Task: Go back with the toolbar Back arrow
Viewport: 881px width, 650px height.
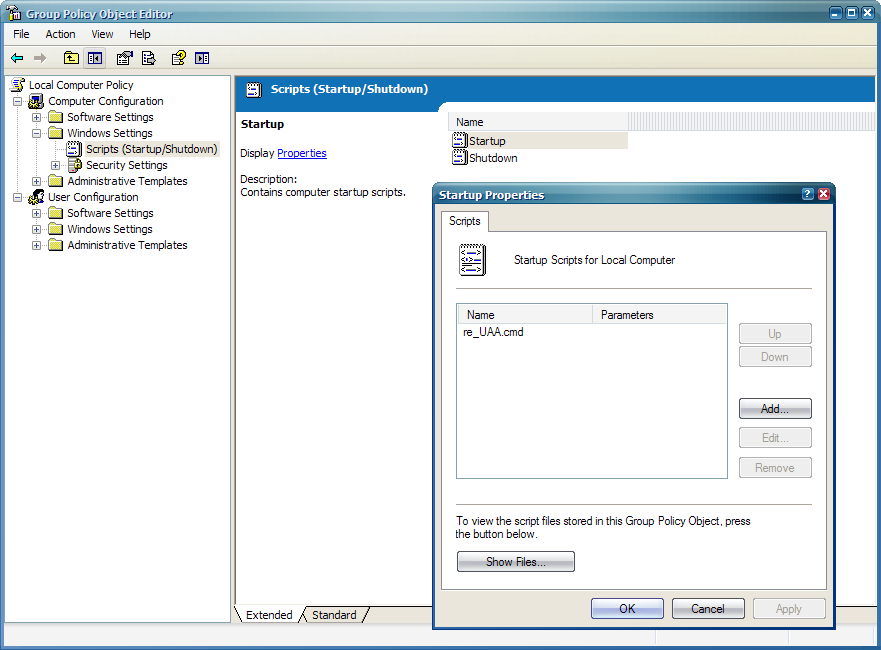Action: pos(17,58)
